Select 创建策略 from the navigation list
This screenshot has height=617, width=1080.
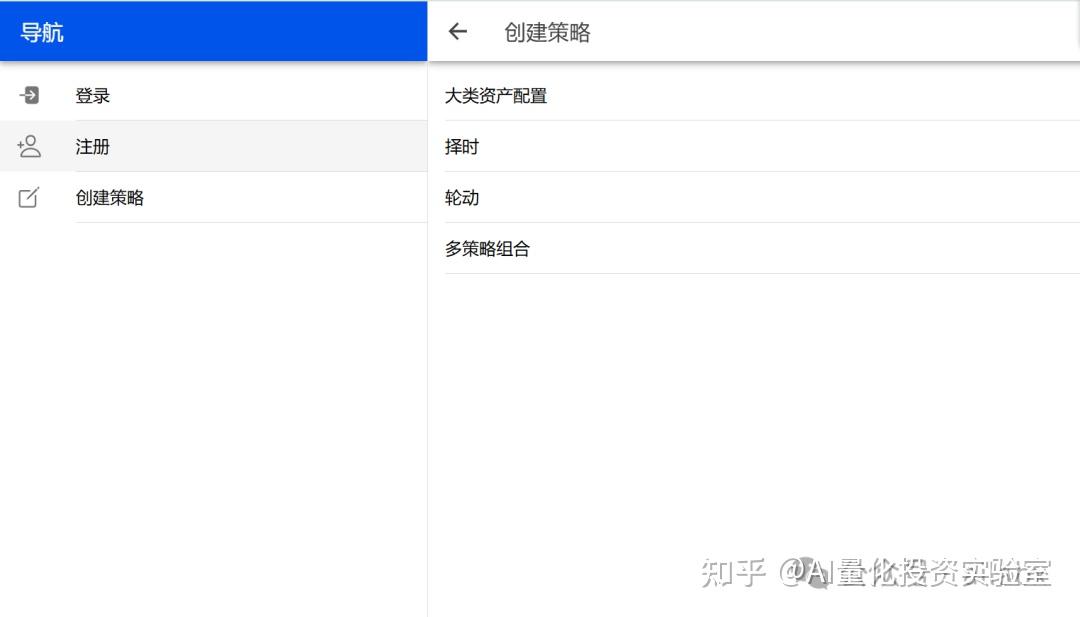(110, 197)
